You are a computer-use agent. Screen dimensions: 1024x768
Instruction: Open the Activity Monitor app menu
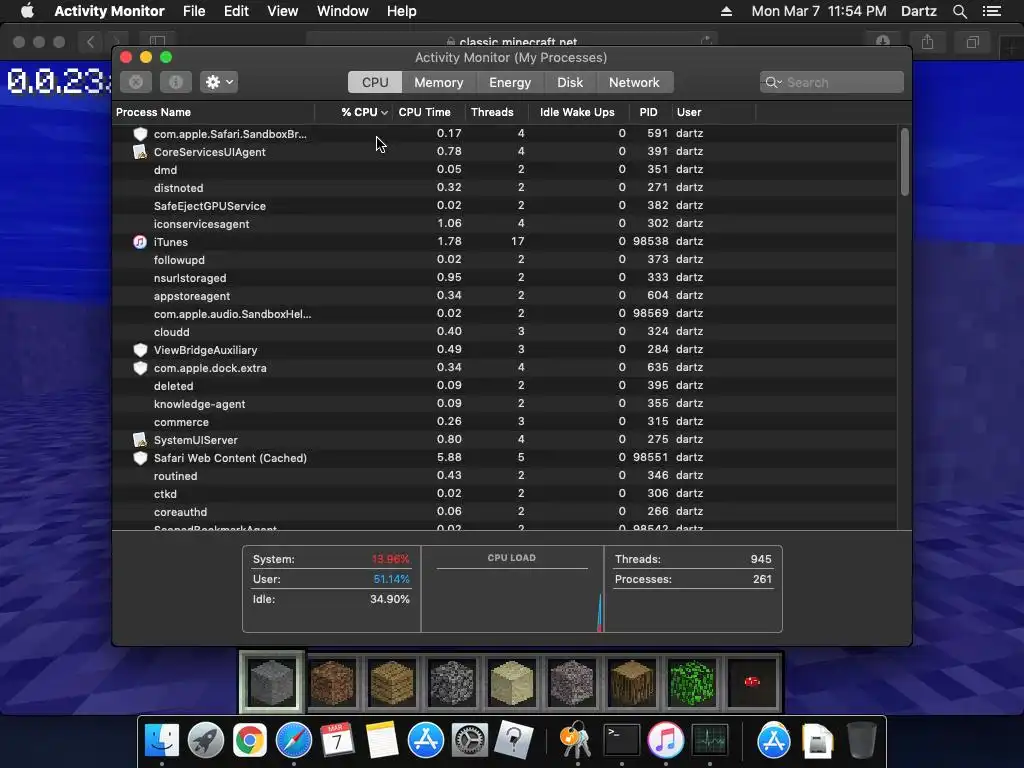tap(109, 11)
